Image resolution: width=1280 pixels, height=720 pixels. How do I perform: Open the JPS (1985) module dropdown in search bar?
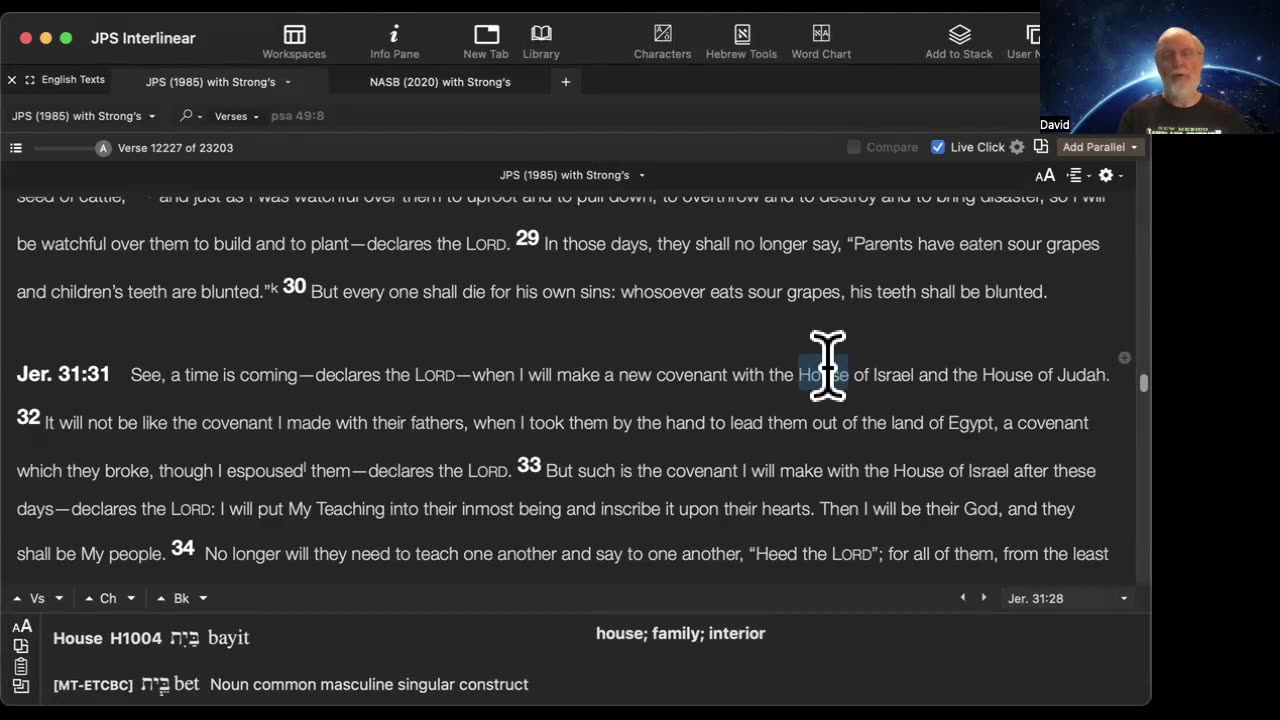(84, 116)
